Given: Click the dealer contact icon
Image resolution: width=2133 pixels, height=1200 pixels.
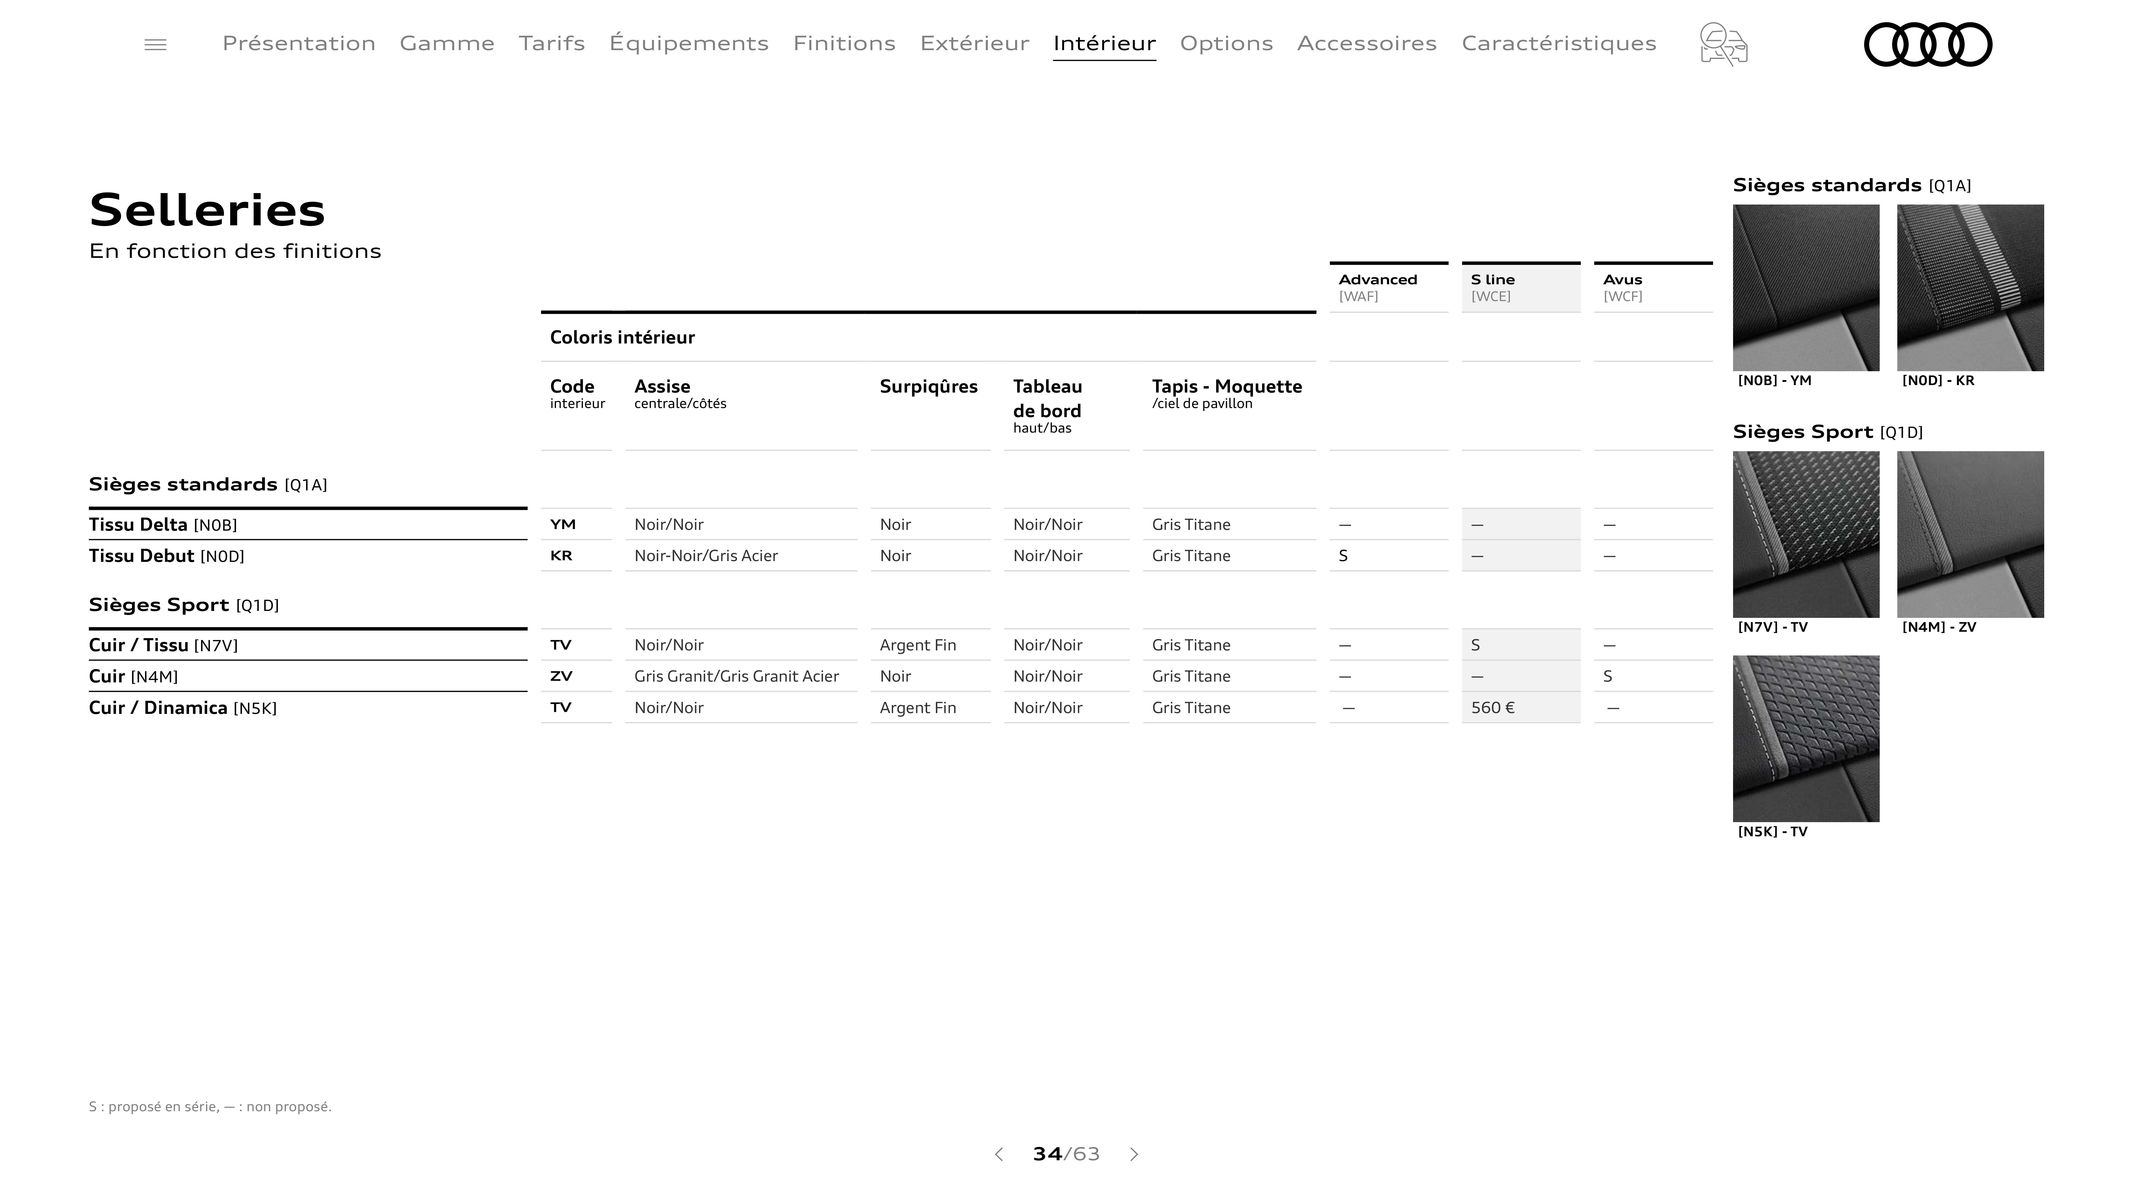Looking at the screenshot, I should click(1723, 44).
